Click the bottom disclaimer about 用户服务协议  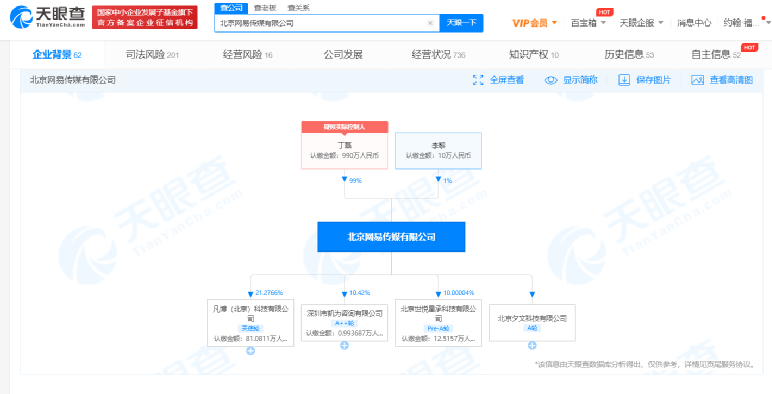click(644, 364)
